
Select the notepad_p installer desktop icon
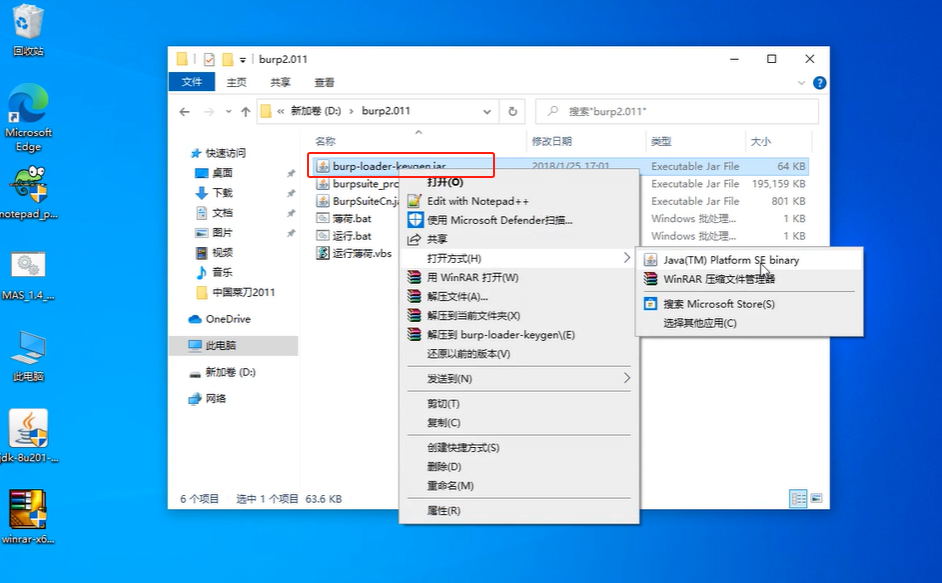tap(28, 192)
